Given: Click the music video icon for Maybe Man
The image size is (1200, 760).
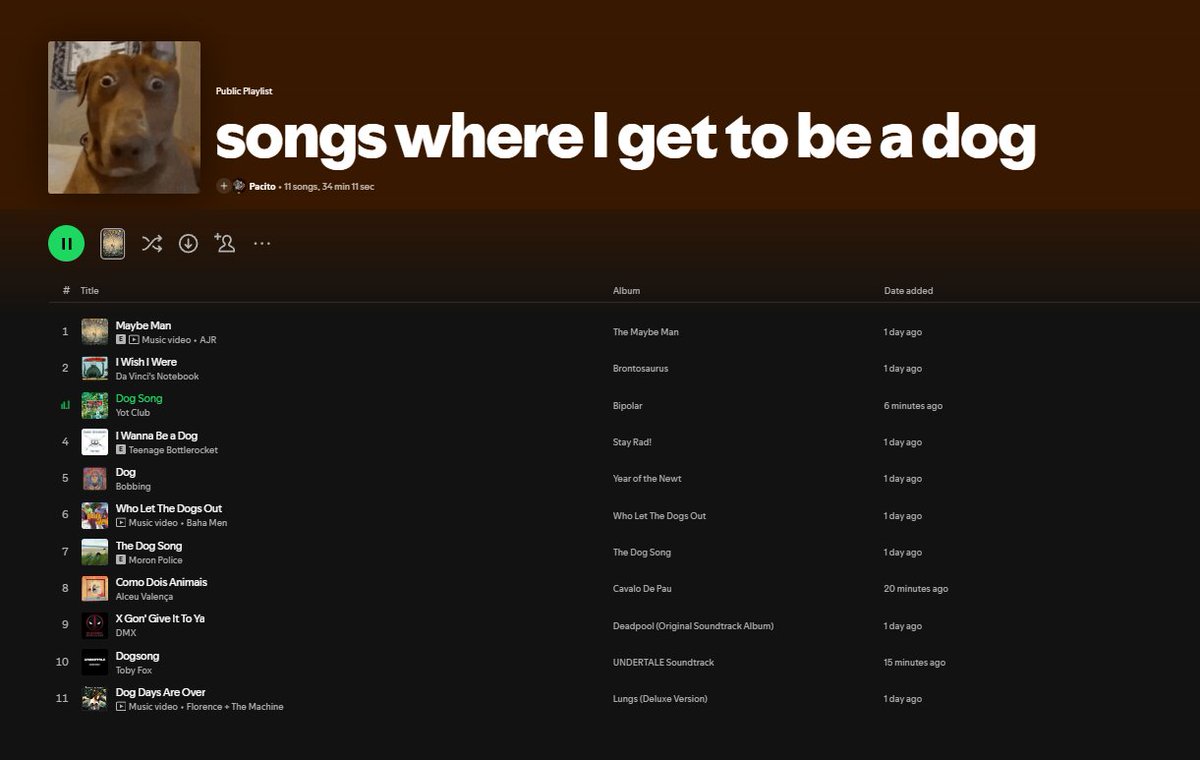Looking at the screenshot, I should click(x=134, y=340).
